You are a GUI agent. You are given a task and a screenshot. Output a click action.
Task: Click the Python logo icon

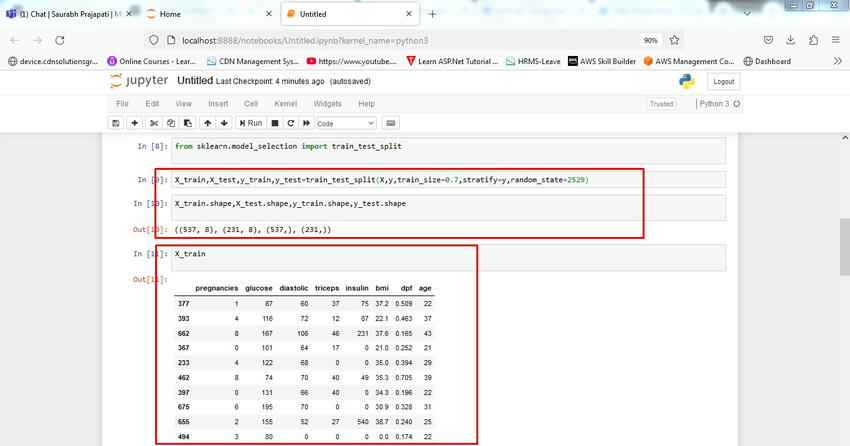[687, 81]
